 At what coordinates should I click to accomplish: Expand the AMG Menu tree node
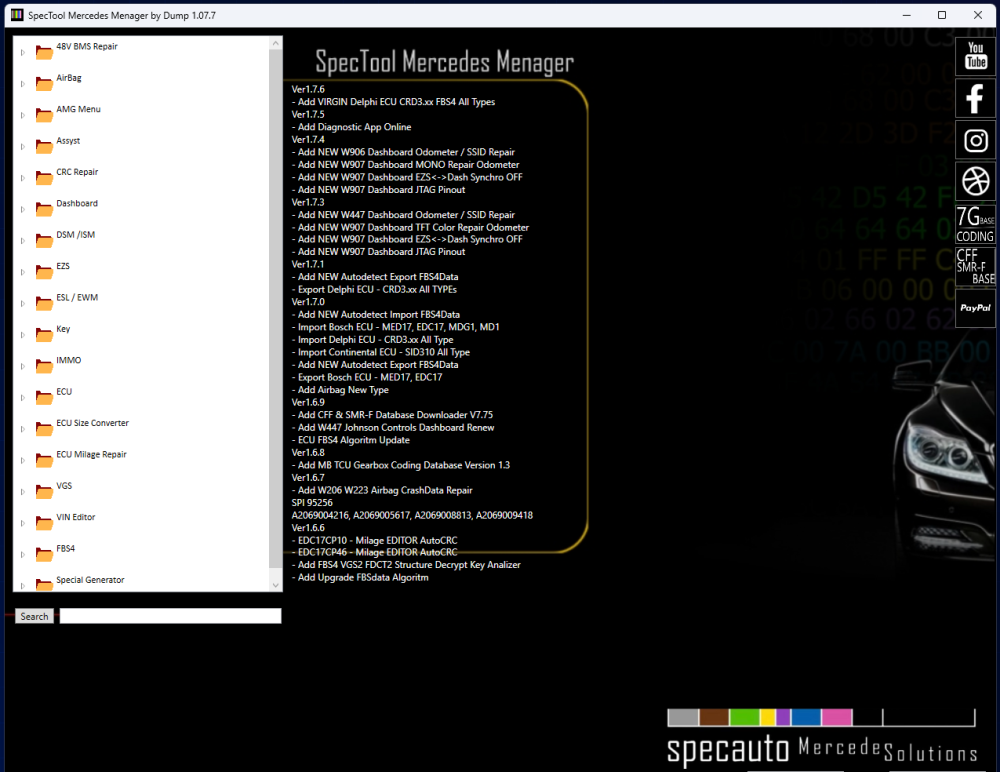22,115
